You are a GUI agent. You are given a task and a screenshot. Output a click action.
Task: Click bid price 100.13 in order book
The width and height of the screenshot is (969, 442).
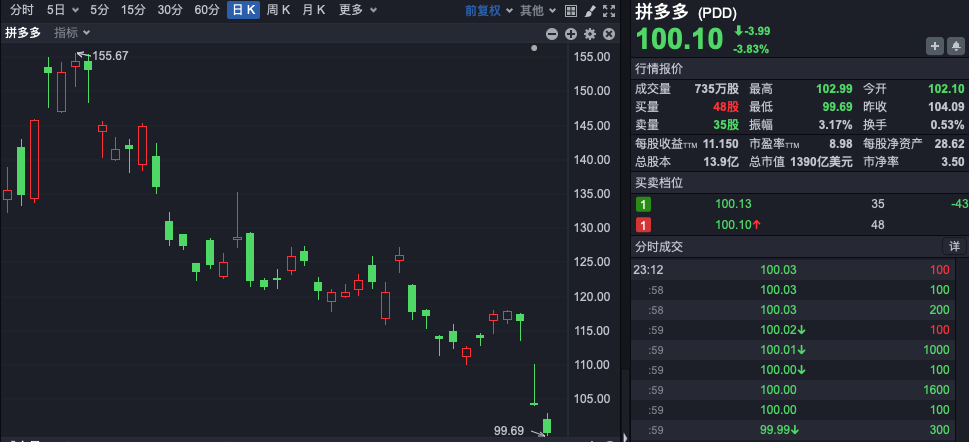(x=733, y=204)
